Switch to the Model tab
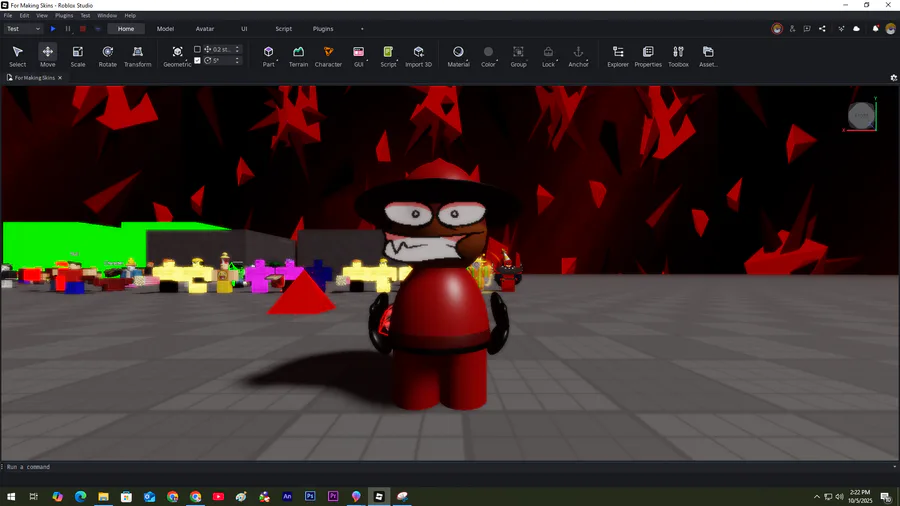Image resolution: width=900 pixels, height=506 pixels. pyautogui.click(x=165, y=29)
